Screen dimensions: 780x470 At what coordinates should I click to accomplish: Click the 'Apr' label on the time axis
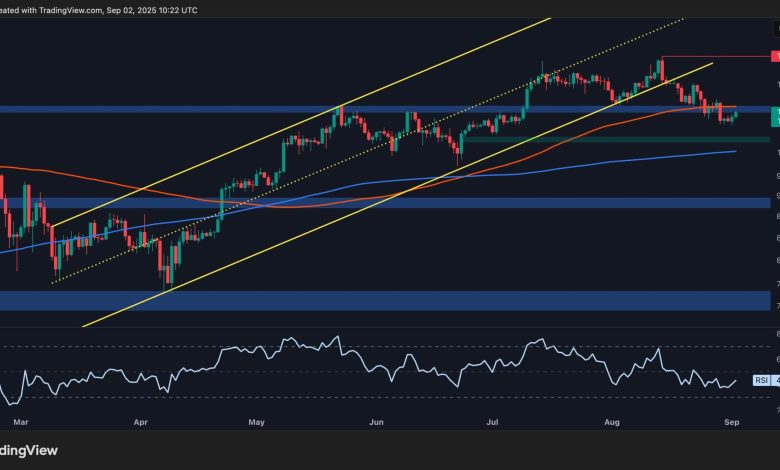141,422
